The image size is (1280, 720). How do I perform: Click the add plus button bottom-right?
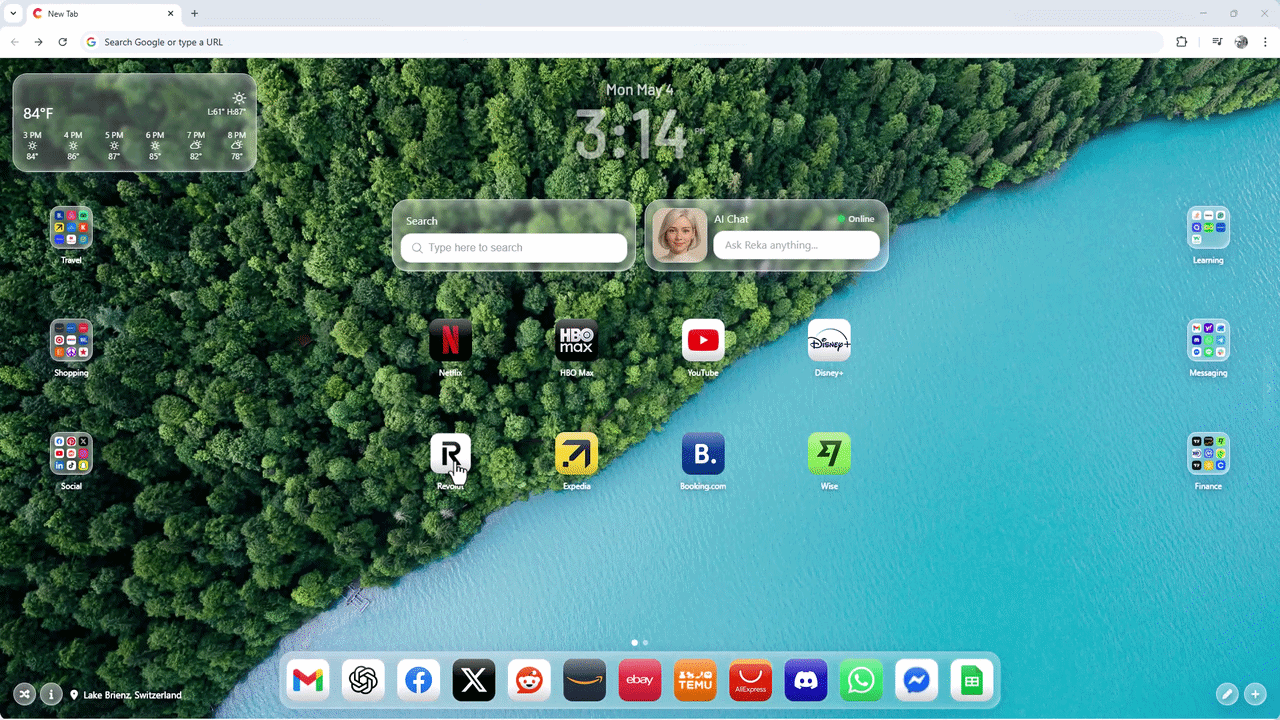(1256, 694)
